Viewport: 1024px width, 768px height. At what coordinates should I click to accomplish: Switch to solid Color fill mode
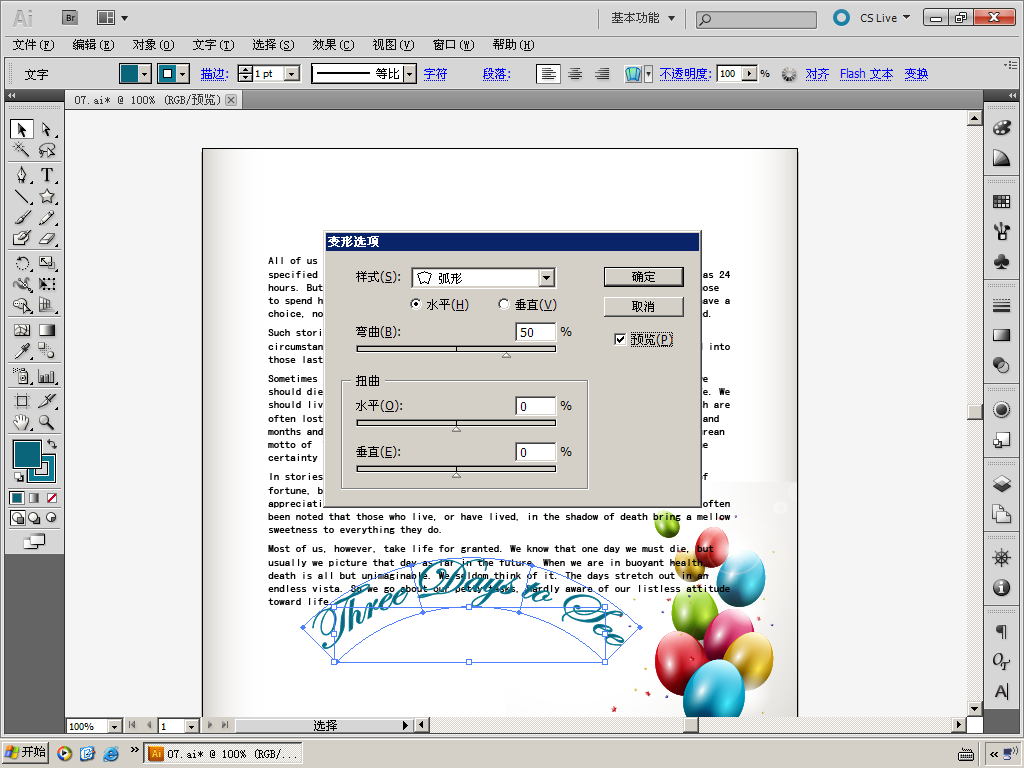click(x=17, y=498)
